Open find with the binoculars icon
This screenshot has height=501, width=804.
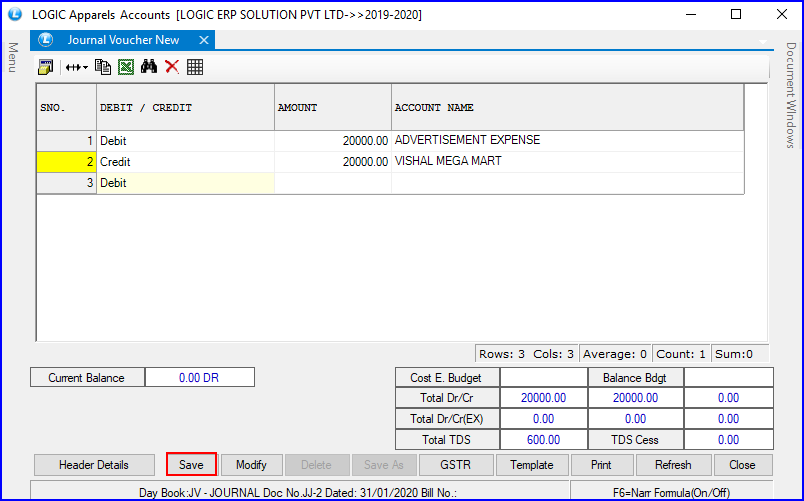[x=149, y=67]
